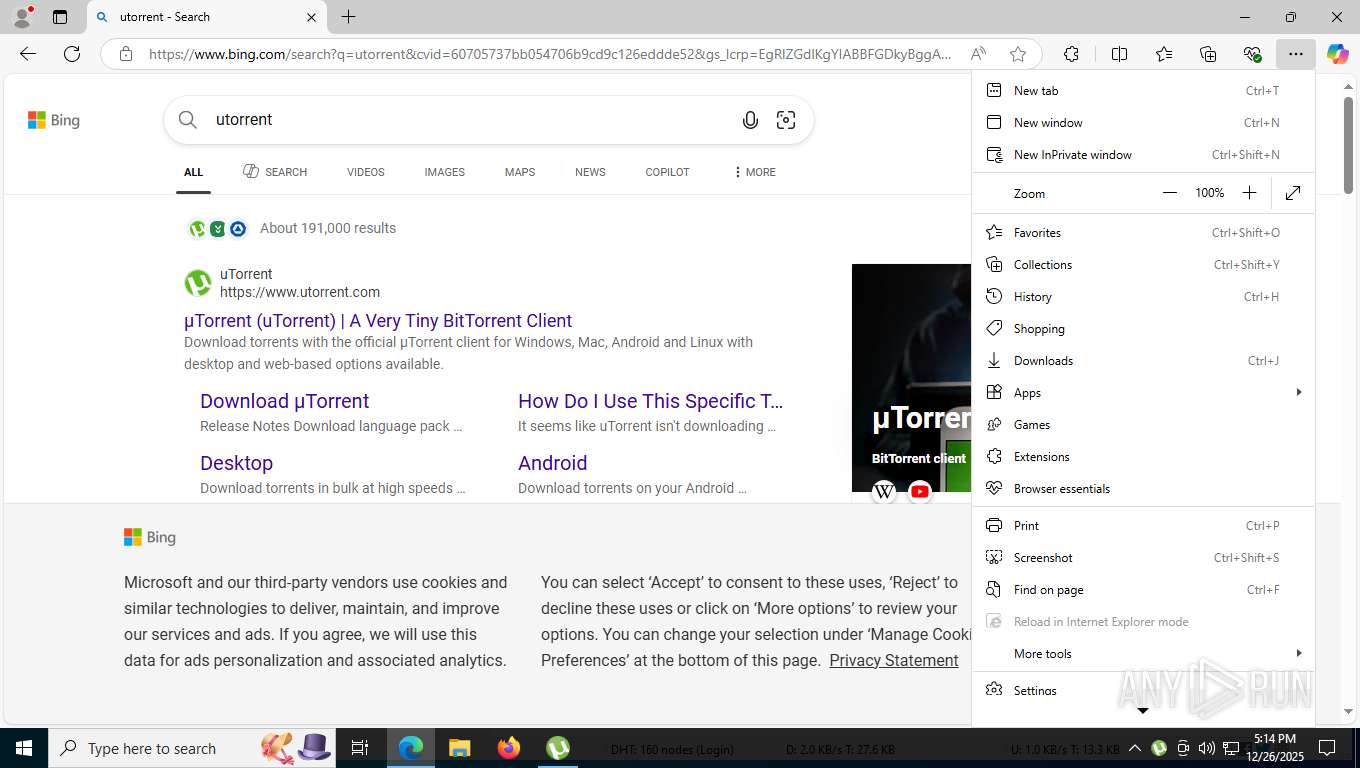Add page to favorites star icon
Screen dimensions: 1360x768
pyautogui.click(x=1018, y=54)
